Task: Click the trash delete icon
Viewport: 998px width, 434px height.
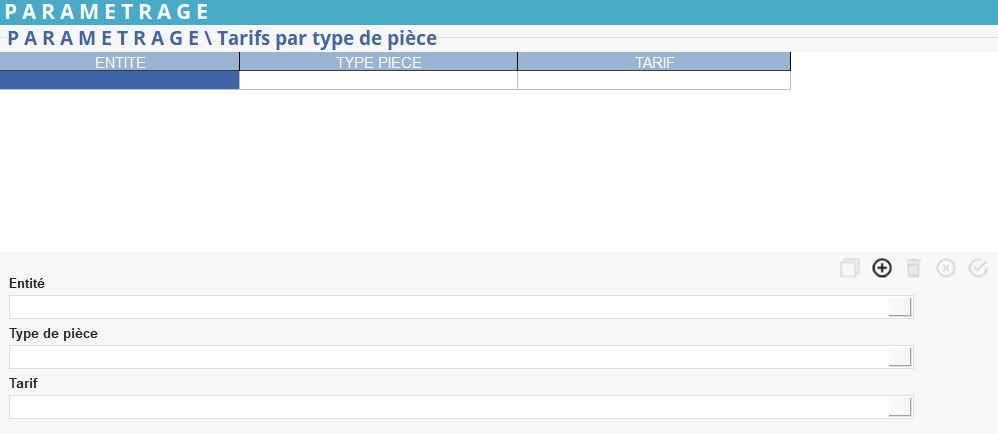Action: [913, 268]
